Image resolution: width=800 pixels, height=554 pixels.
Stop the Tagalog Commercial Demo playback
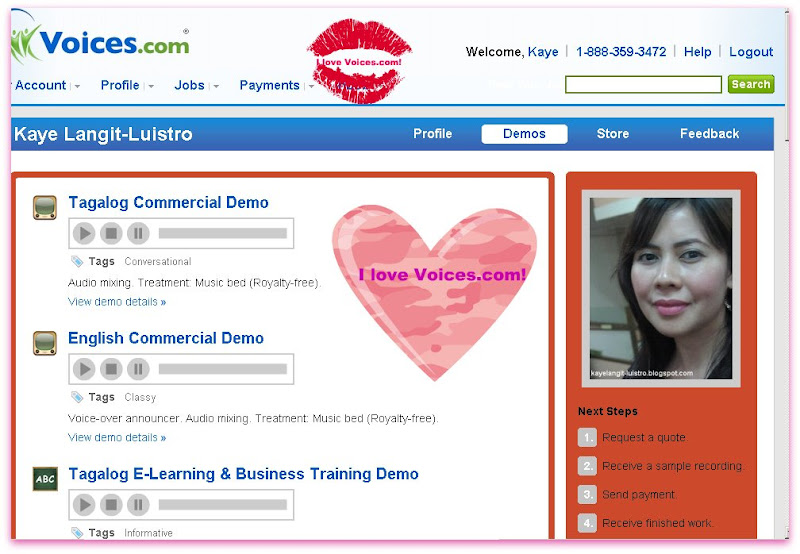click(x=111, y=233)
